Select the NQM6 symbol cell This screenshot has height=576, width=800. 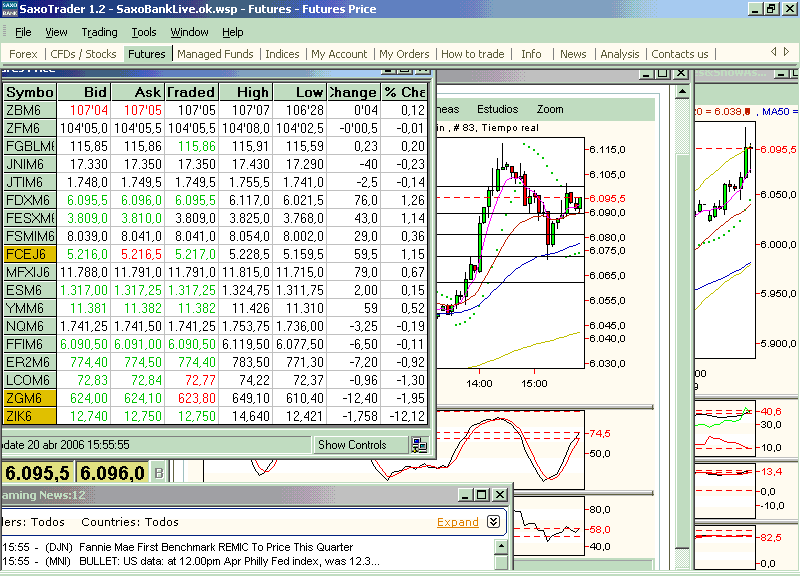coord(30,326)
